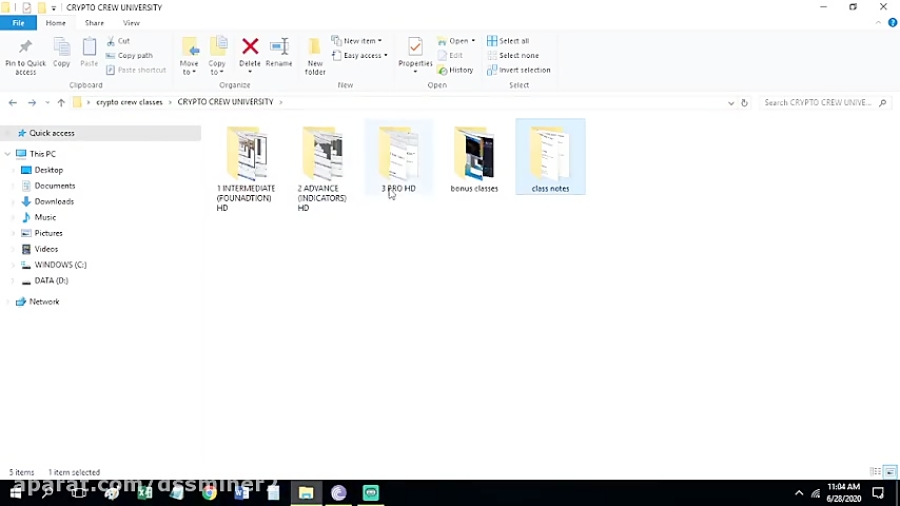Click Select none command
900x506 pixels.
pos(513,56)
